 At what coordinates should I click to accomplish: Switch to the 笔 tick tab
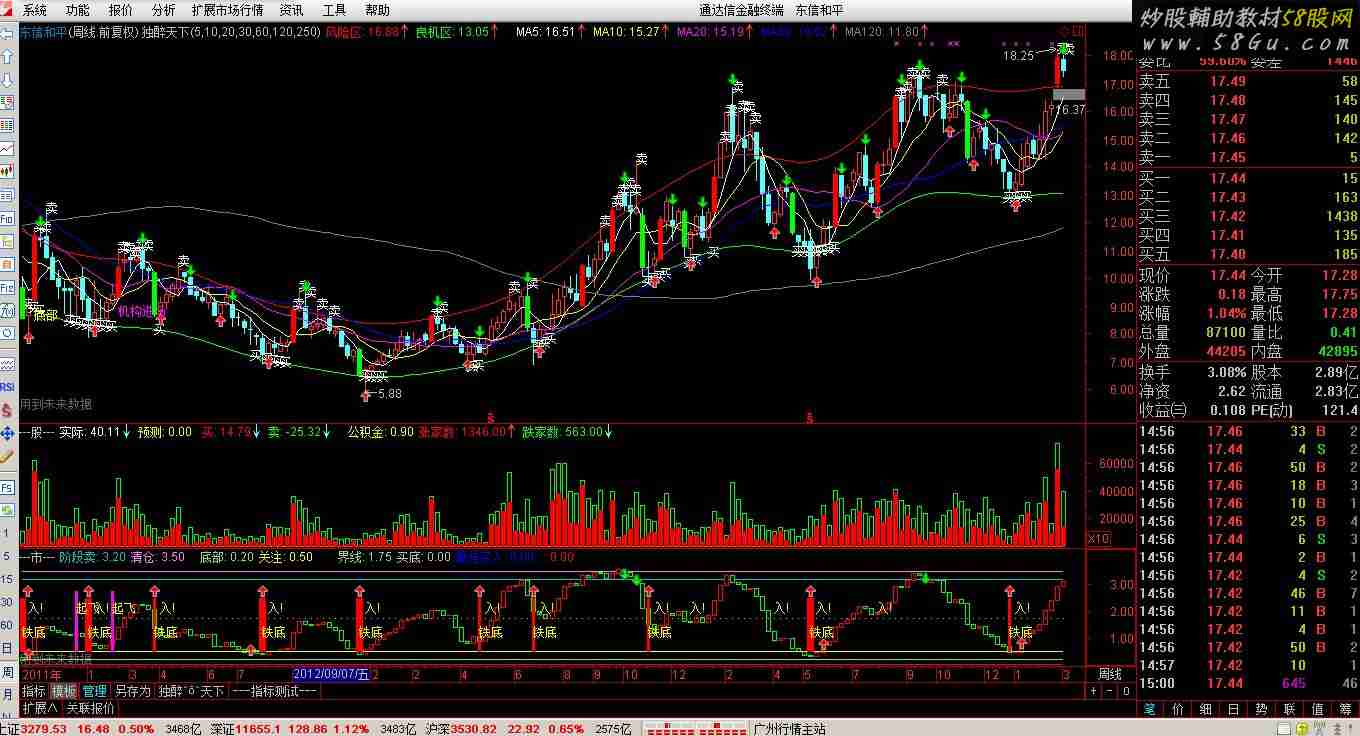coord(1150,709)
